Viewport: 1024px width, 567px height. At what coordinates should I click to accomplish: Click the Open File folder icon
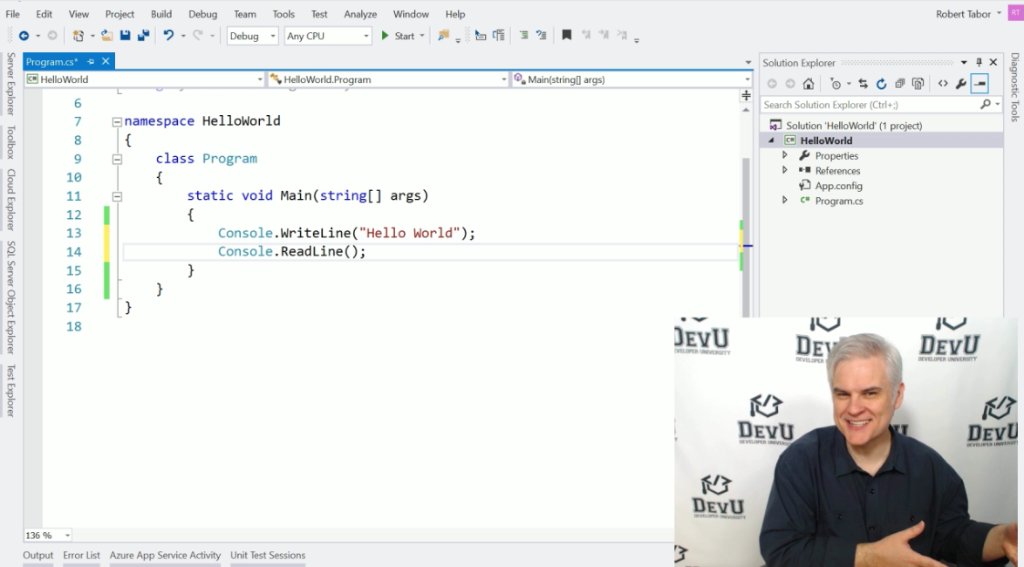(x=107, y=36)
